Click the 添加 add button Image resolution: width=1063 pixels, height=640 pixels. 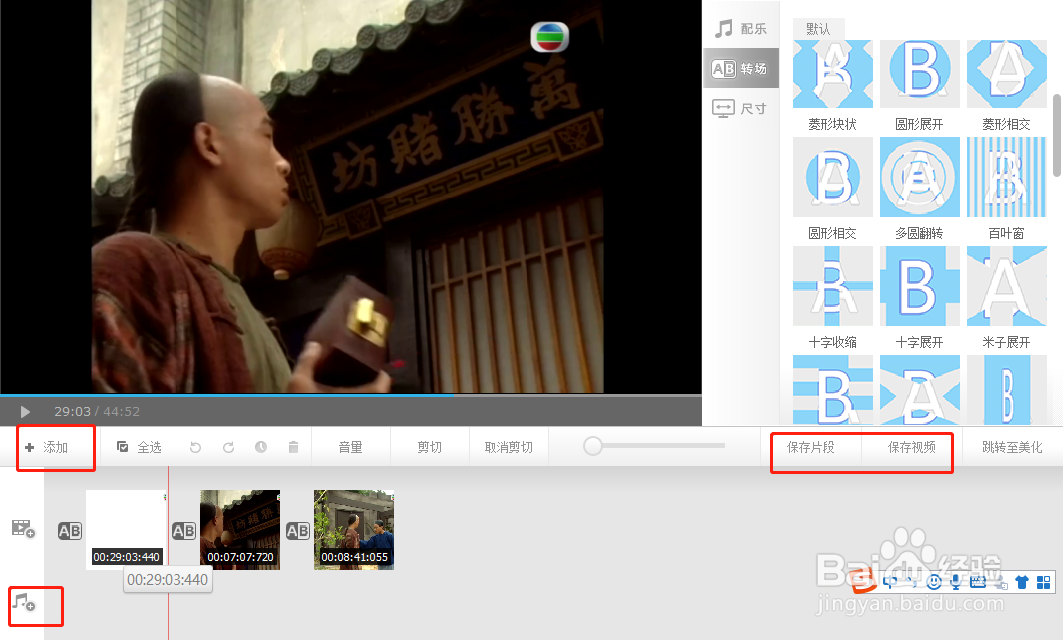pyautogui.click(x=46, y=447)
